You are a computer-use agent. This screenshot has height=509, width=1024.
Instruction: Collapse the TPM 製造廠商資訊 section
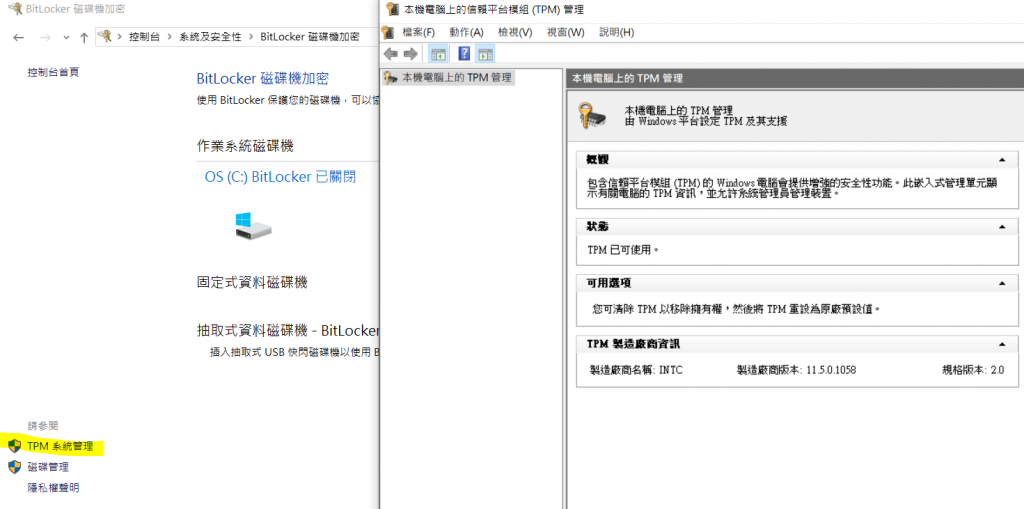1002,344
